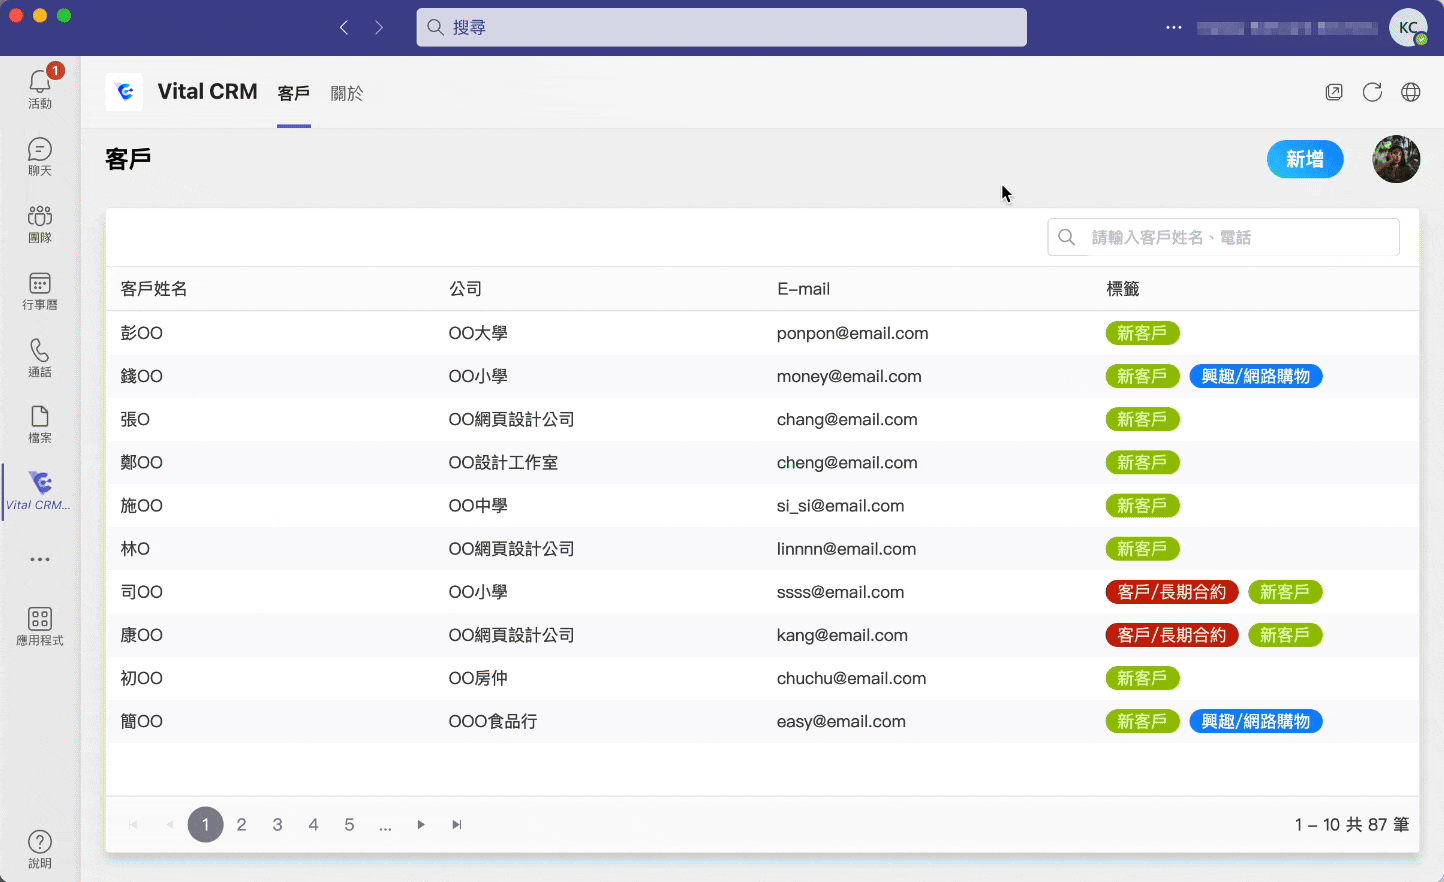Viewport: 1444px width, 882px height.
Task: Open customer 彭OO
Action: pos(141,333)
